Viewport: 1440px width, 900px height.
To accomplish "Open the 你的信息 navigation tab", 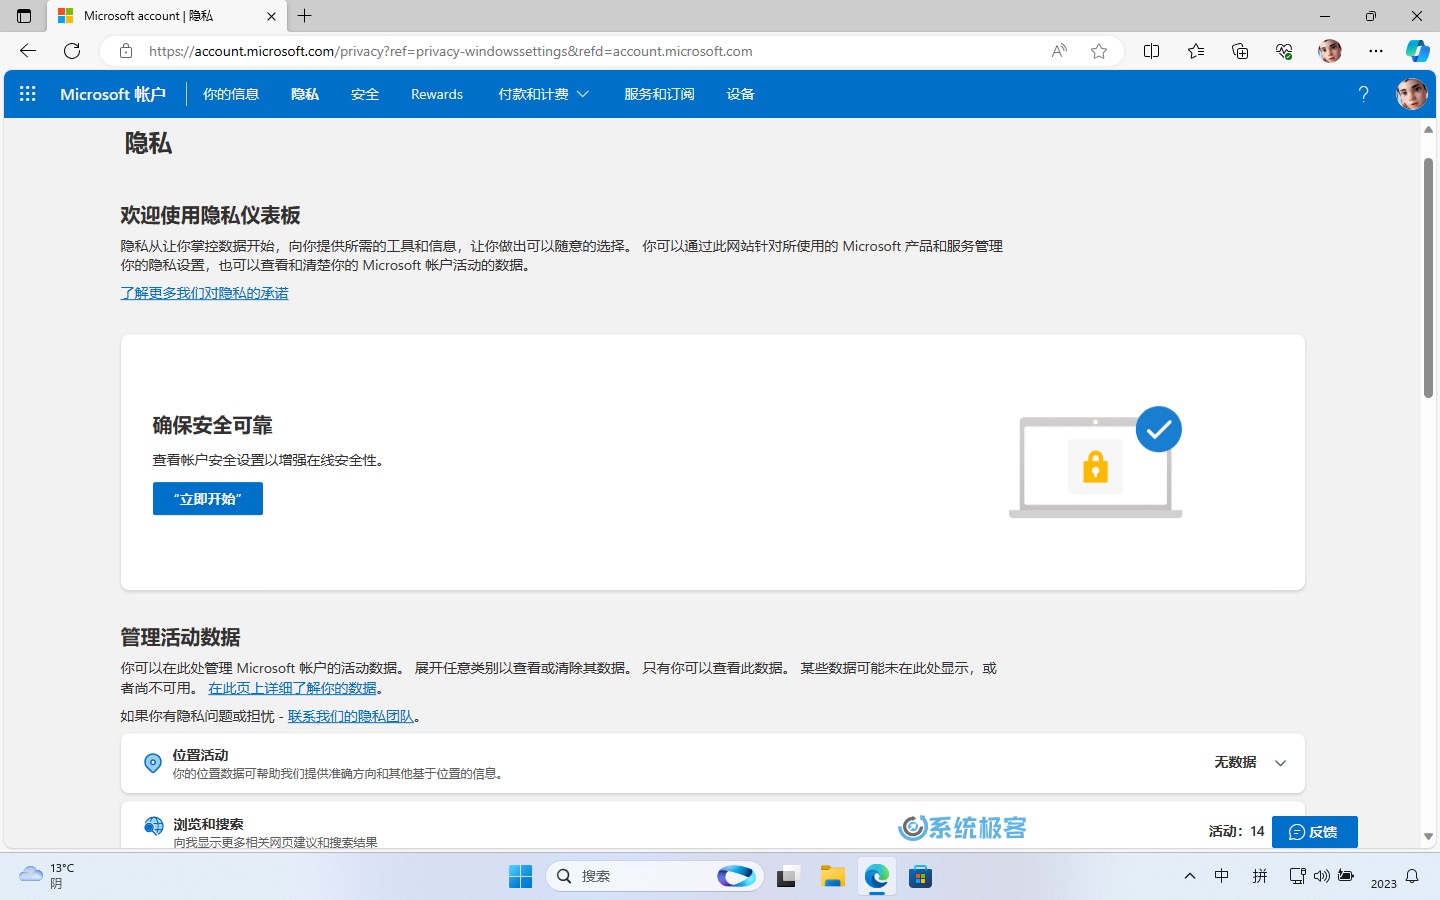I will click(x=231, y=94).
